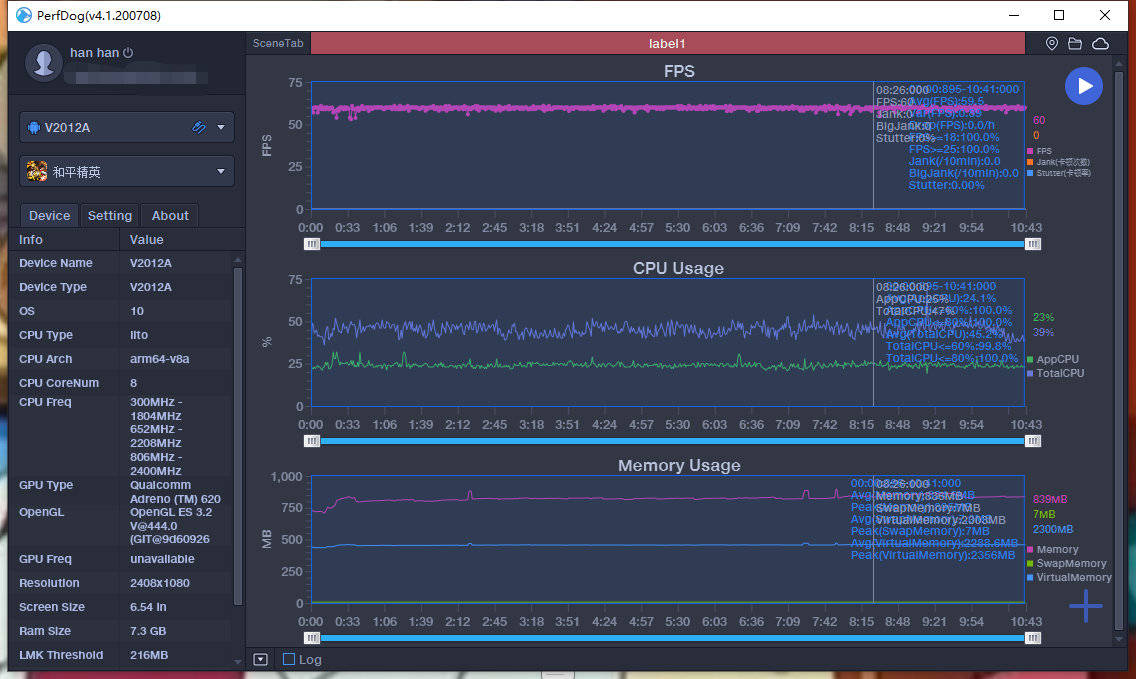Image resolution: width=1136 pixels, height=679 pixels.
Task: Open the About tab
Action: [170, 215]
